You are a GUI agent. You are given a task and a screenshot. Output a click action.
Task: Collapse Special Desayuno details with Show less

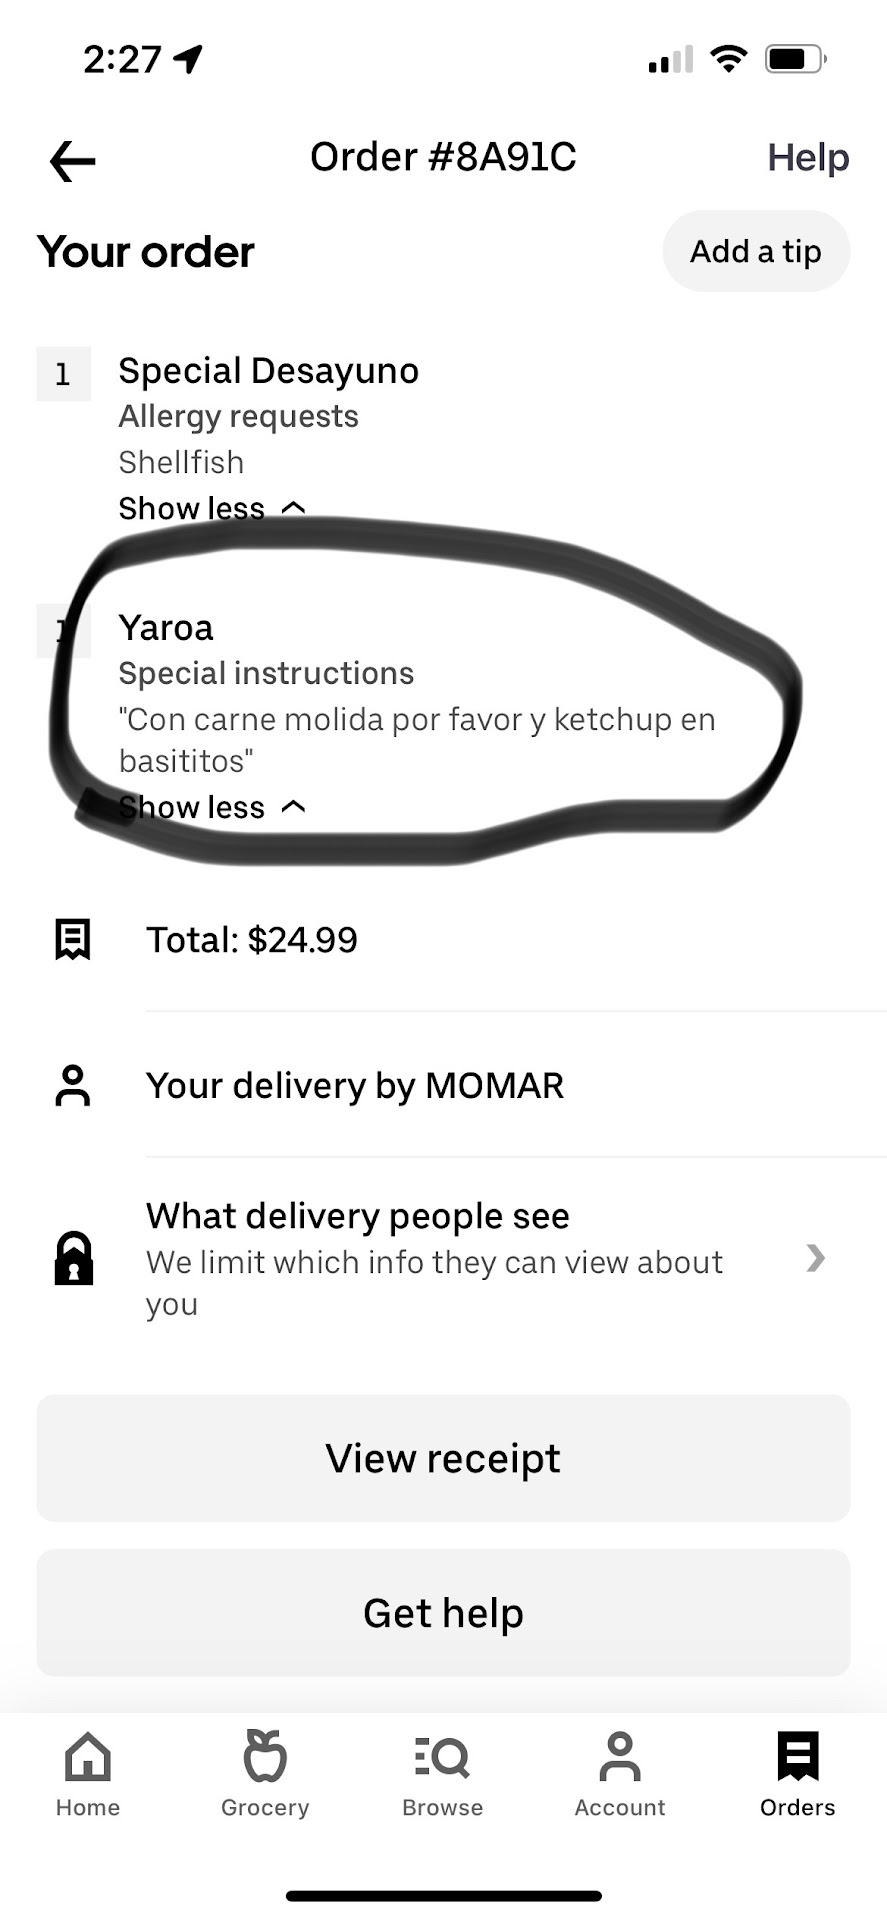pos(211,508)
